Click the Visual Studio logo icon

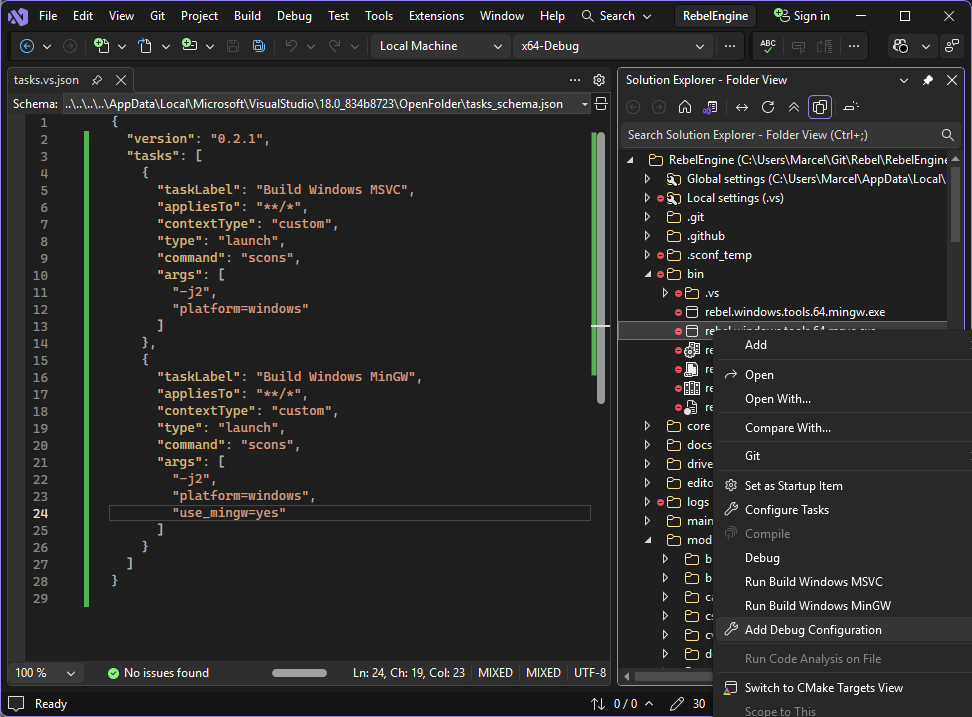17,16
